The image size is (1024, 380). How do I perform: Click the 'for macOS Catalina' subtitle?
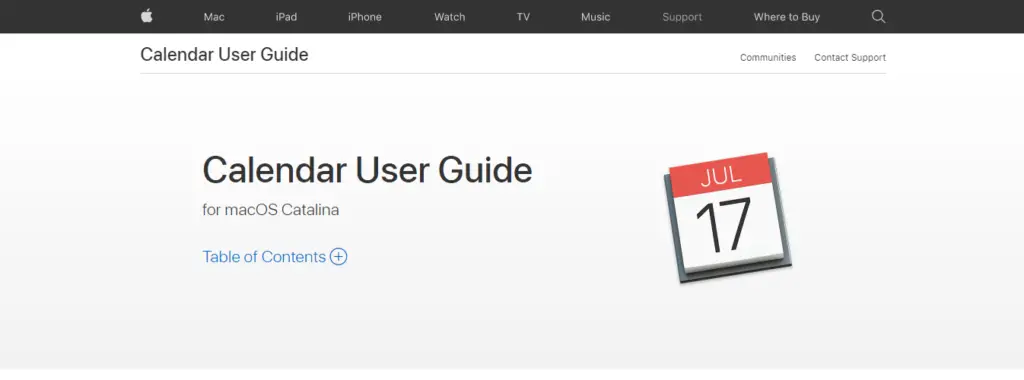270,210
